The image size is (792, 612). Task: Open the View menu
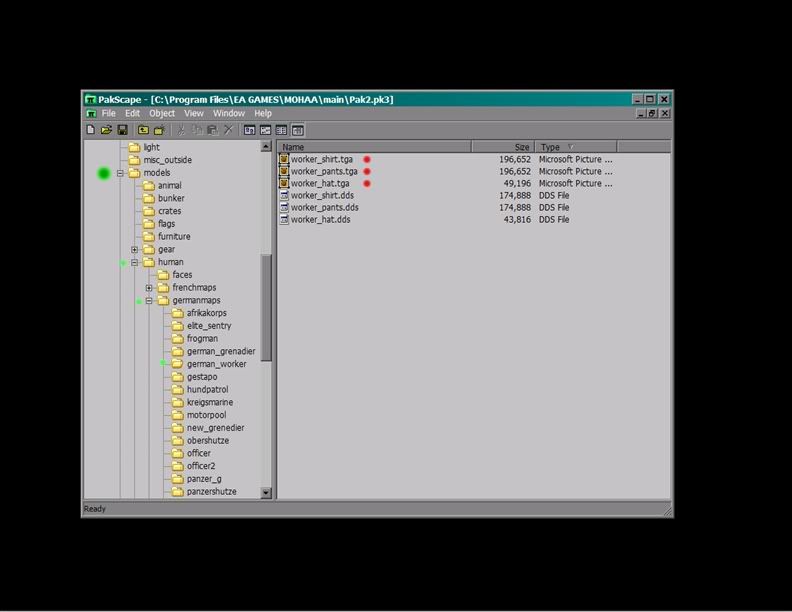pyautogui.click(x=193, y=114)
